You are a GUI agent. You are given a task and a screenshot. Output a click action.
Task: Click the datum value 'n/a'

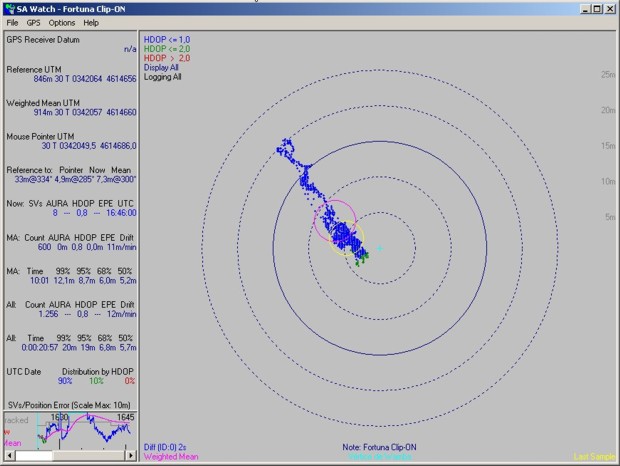click(x=130, y=49)
